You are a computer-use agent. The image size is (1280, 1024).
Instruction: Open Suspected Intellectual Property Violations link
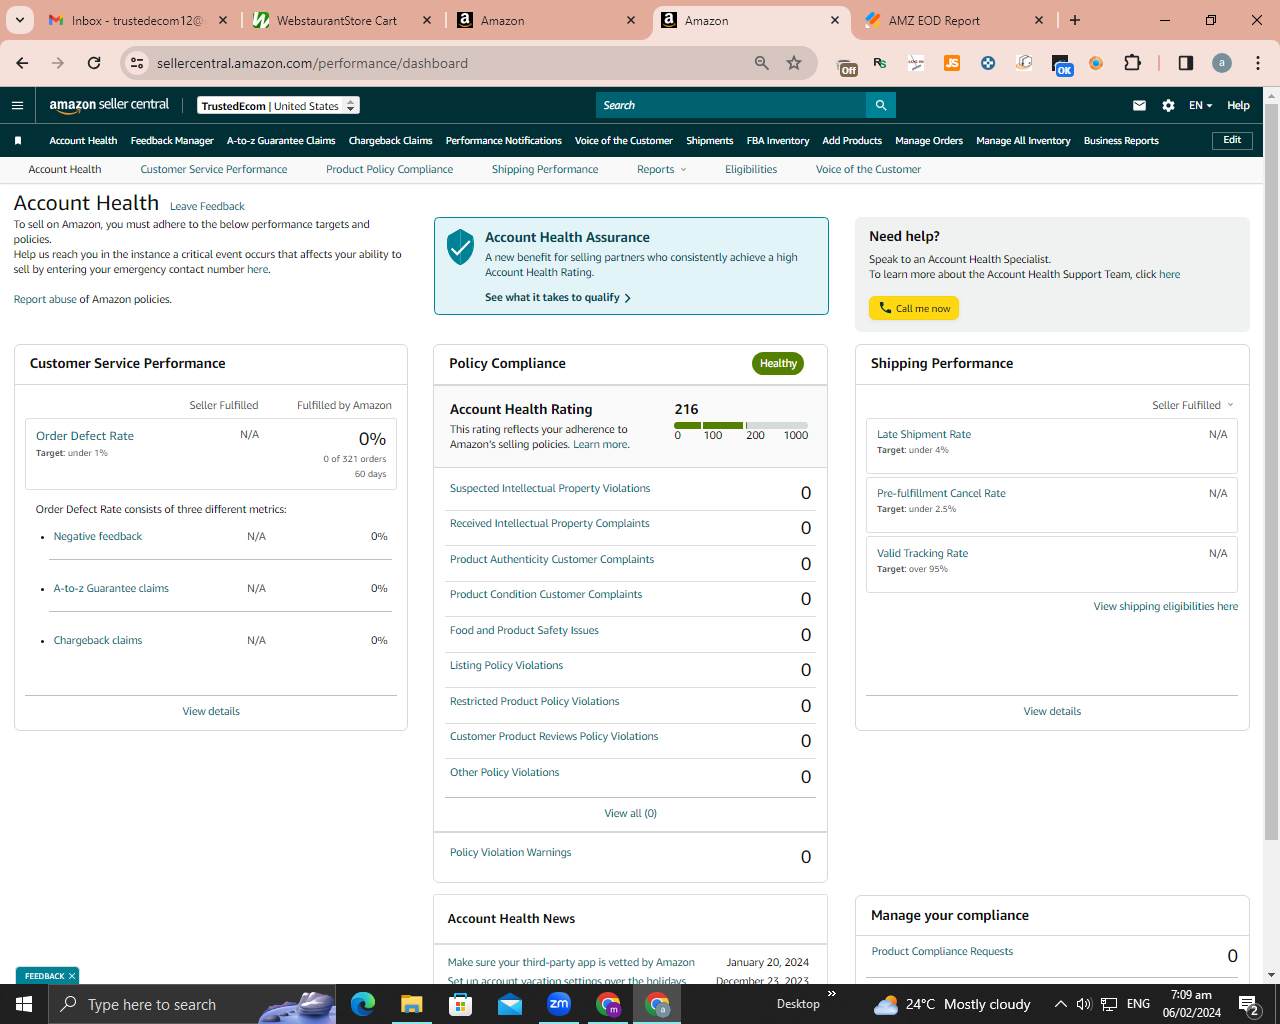[x=550, y=489]
